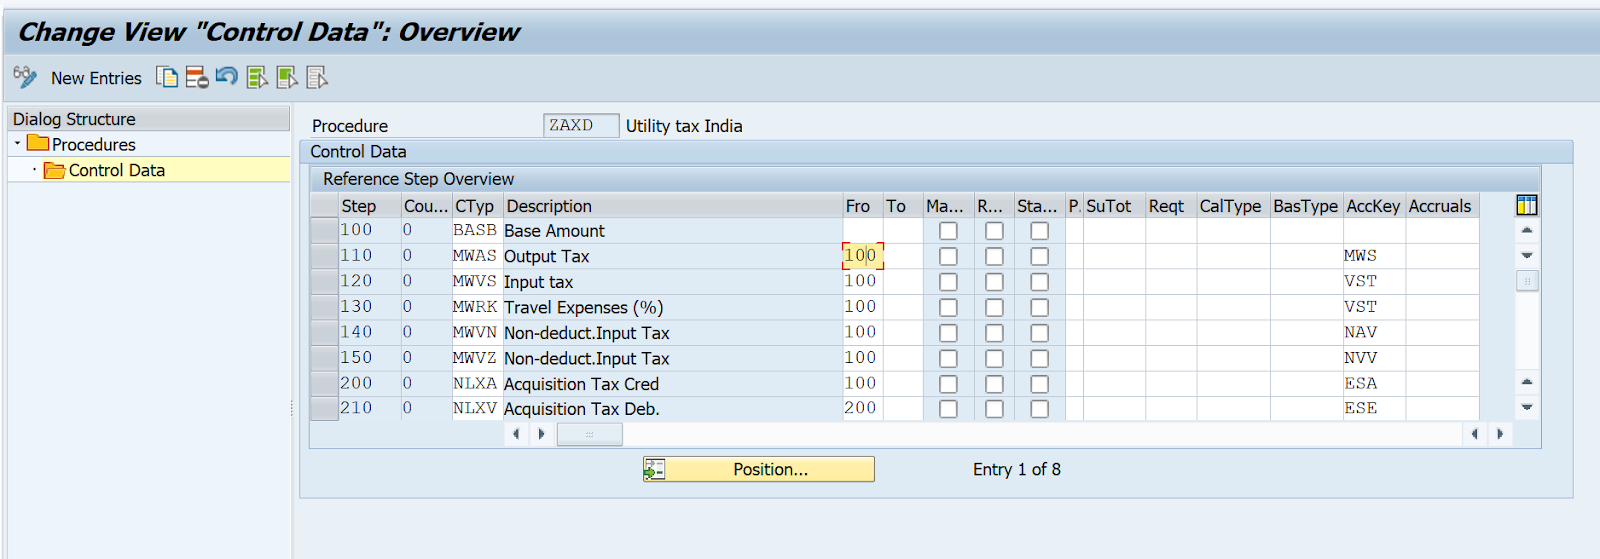Click account key NAV cell
This screenshot has width=1600, height=559.
[x=1373, y=332]
